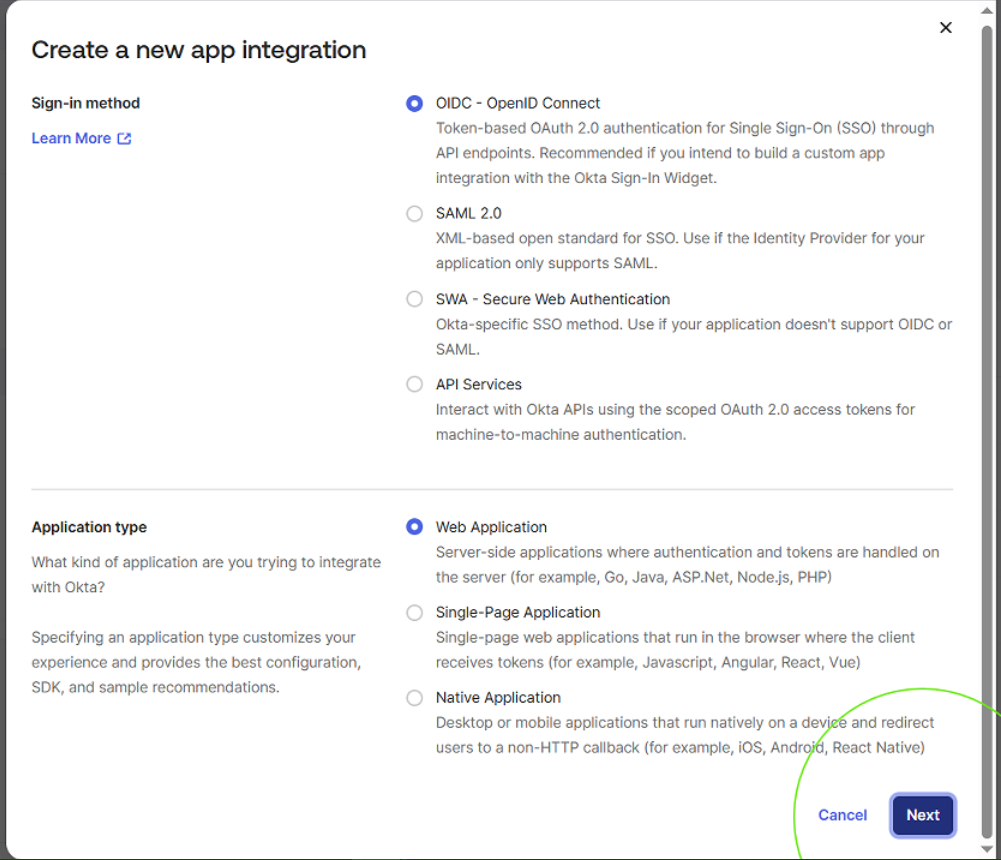1001x860 pixels.
Task: Click the SAML 2.0 label text
Action: [x=469, y=213]
